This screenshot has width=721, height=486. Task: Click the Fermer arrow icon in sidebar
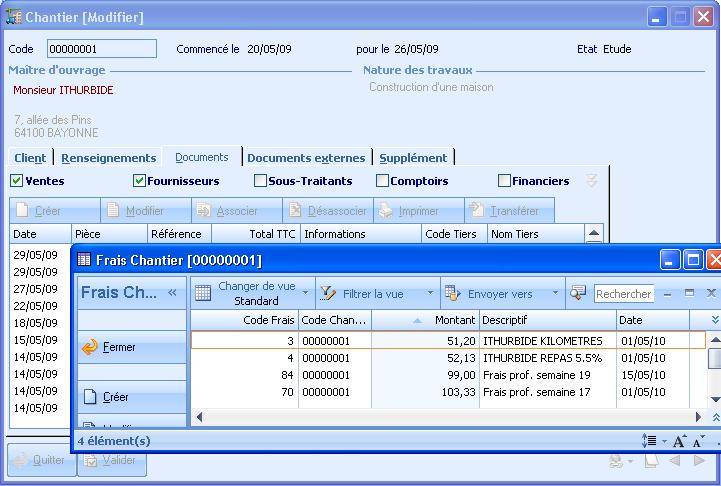click(x=90, y=347)
